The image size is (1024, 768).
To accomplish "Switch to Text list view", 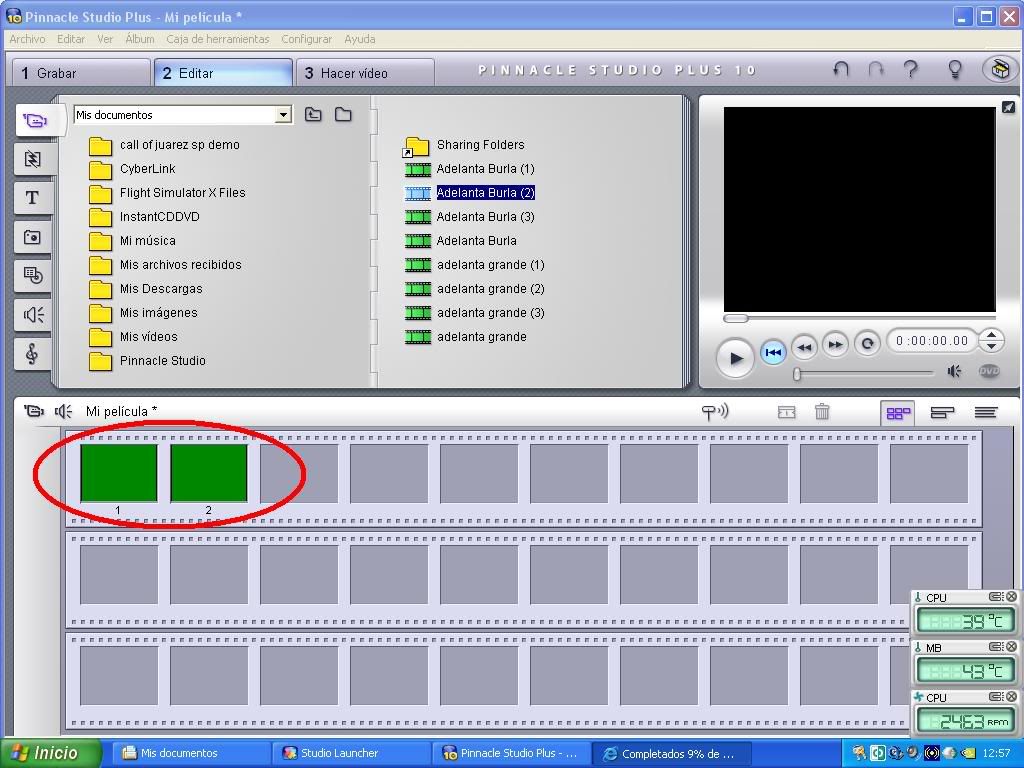I will (x=985, y=413).
